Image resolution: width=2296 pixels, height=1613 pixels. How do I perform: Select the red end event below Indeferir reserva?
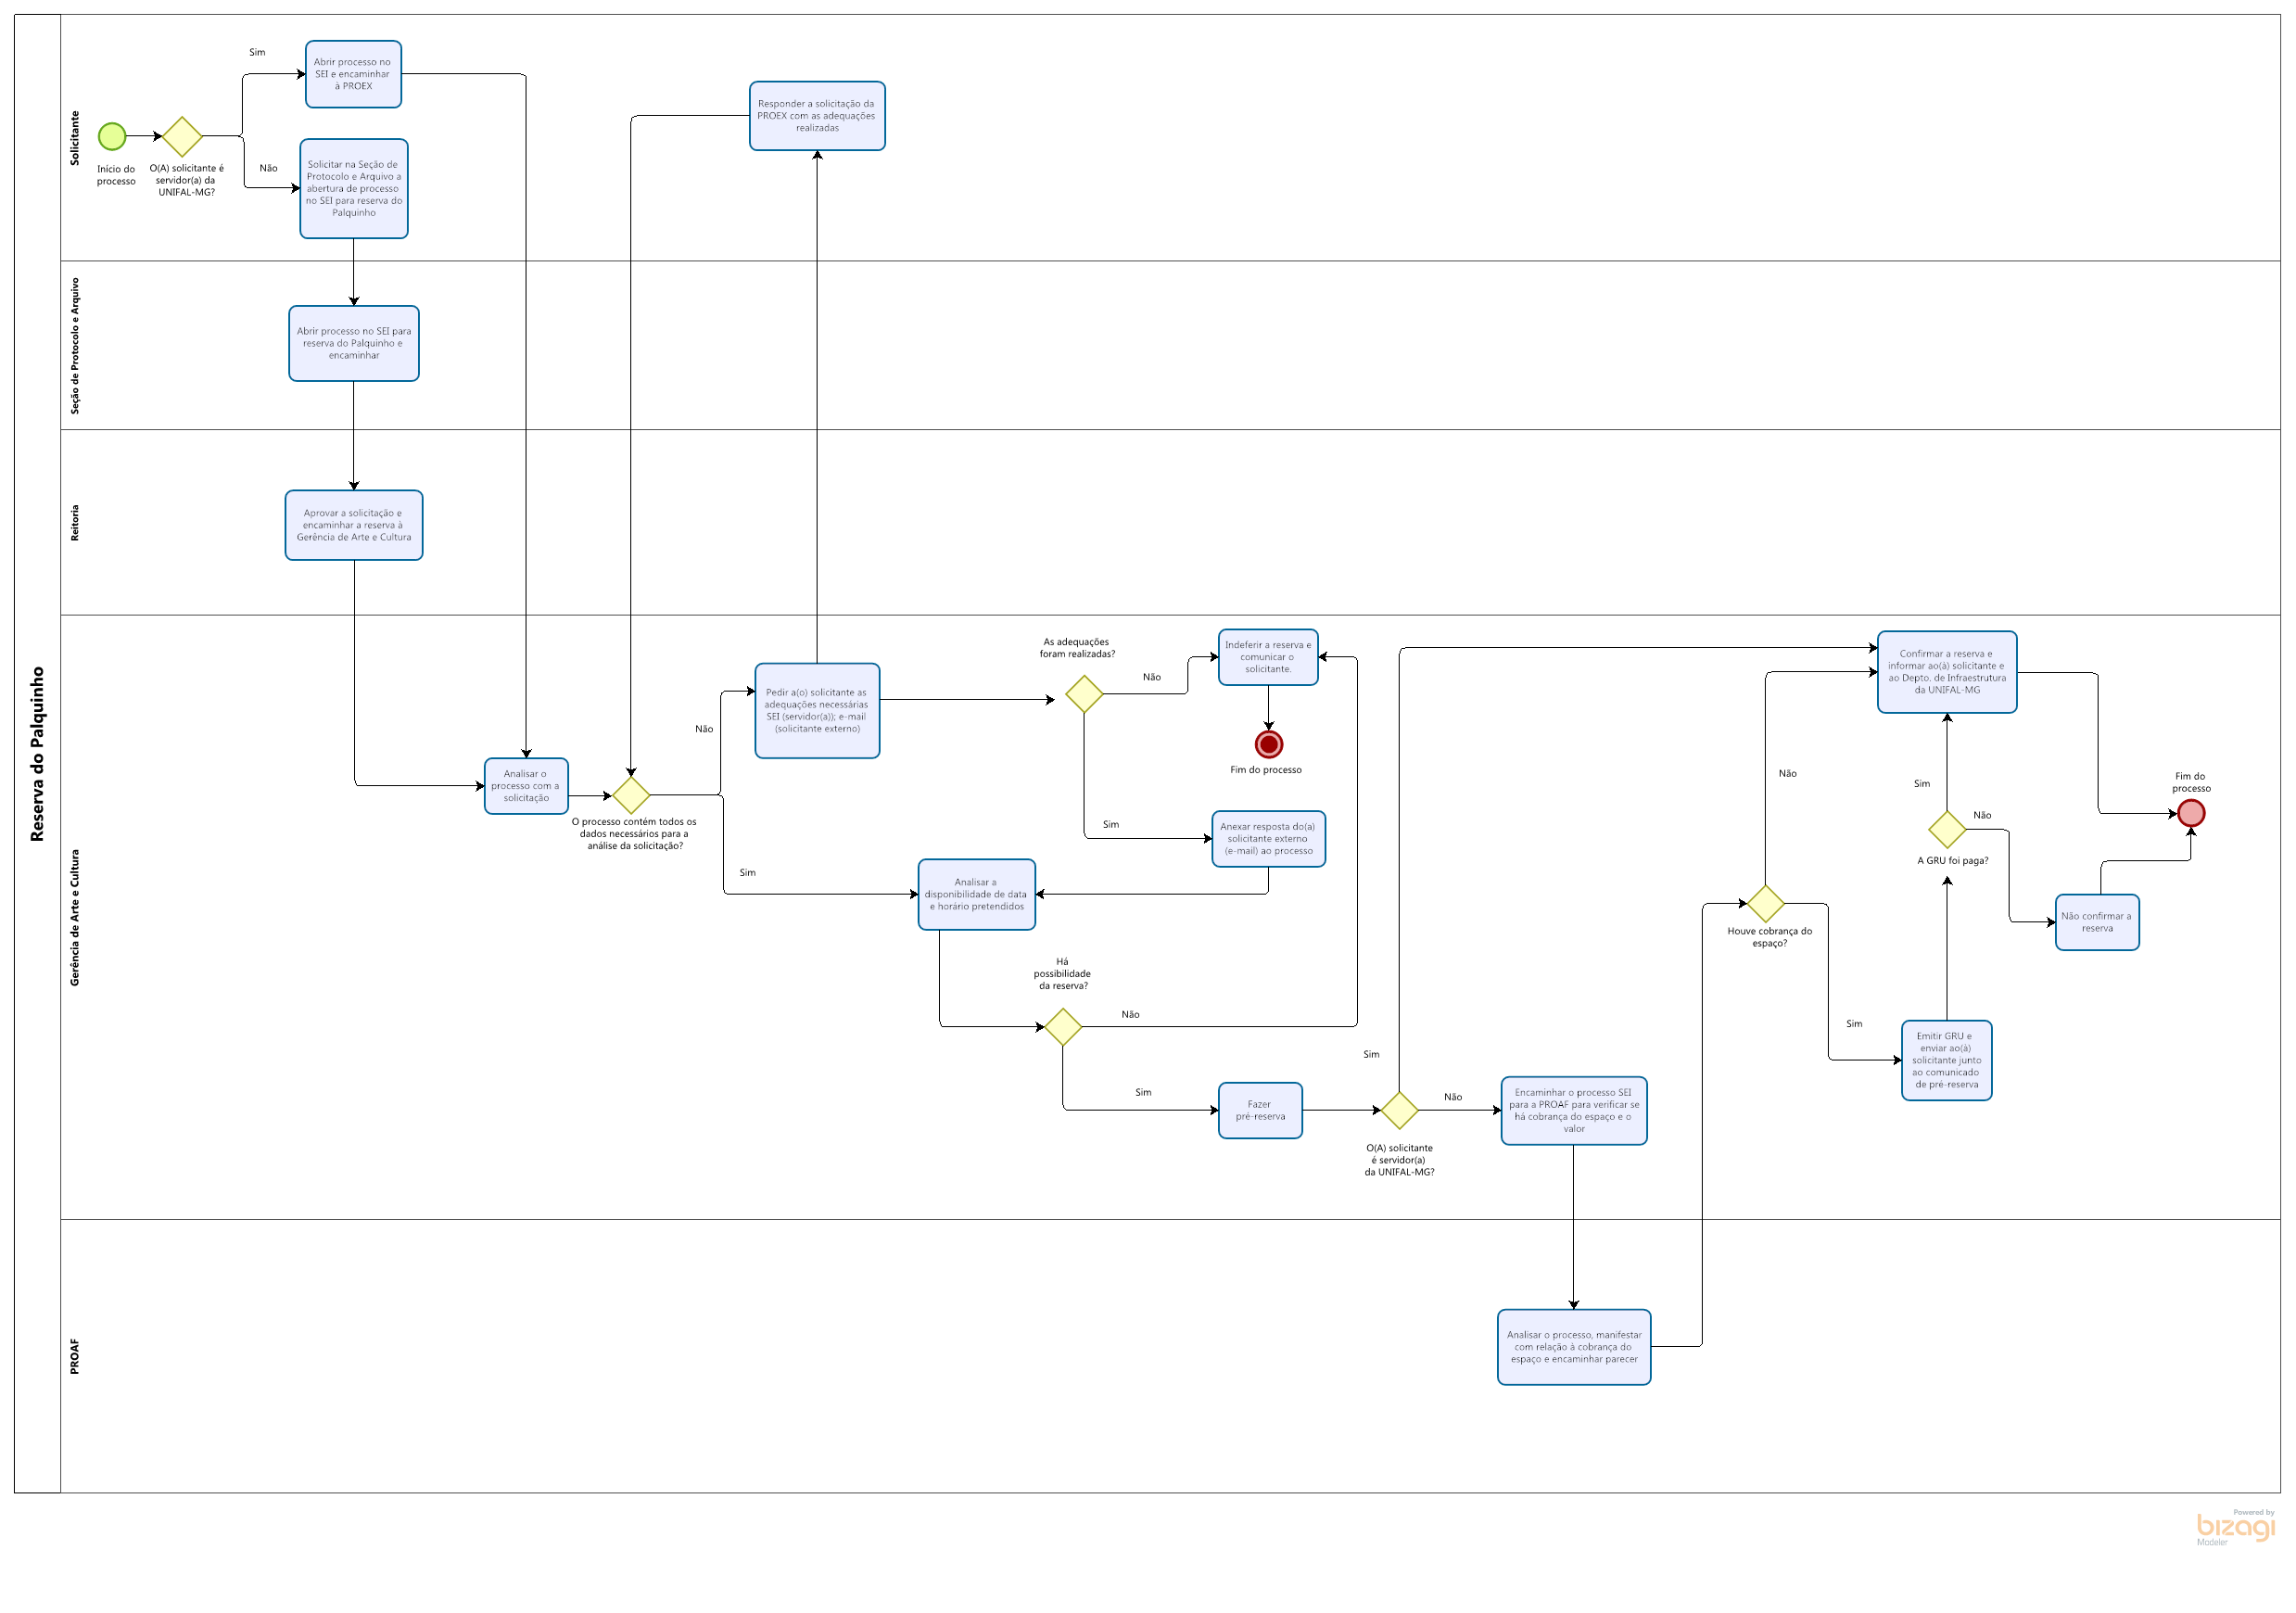1269,744
